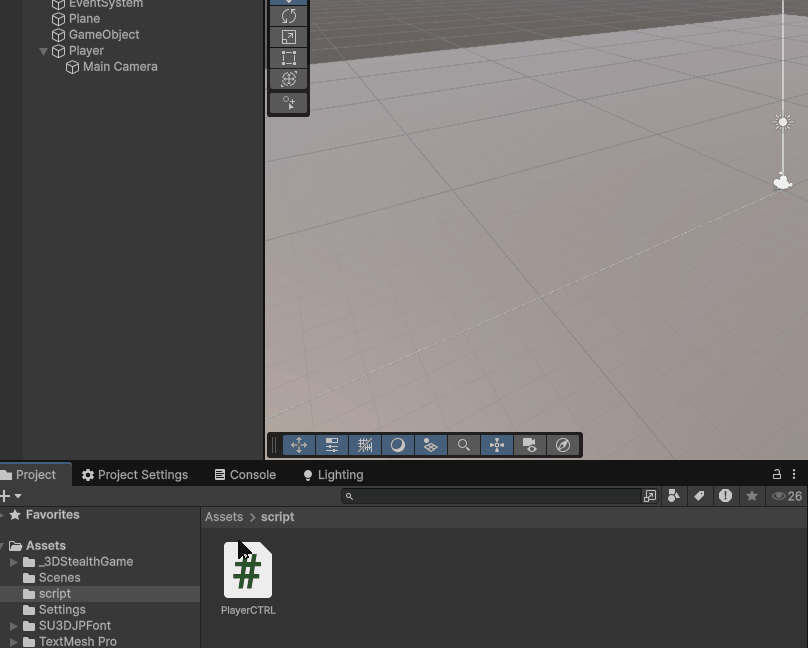The height and width of the screenshot is (648, 808).
Task: Select the Main Camera object
Action: 119,67
